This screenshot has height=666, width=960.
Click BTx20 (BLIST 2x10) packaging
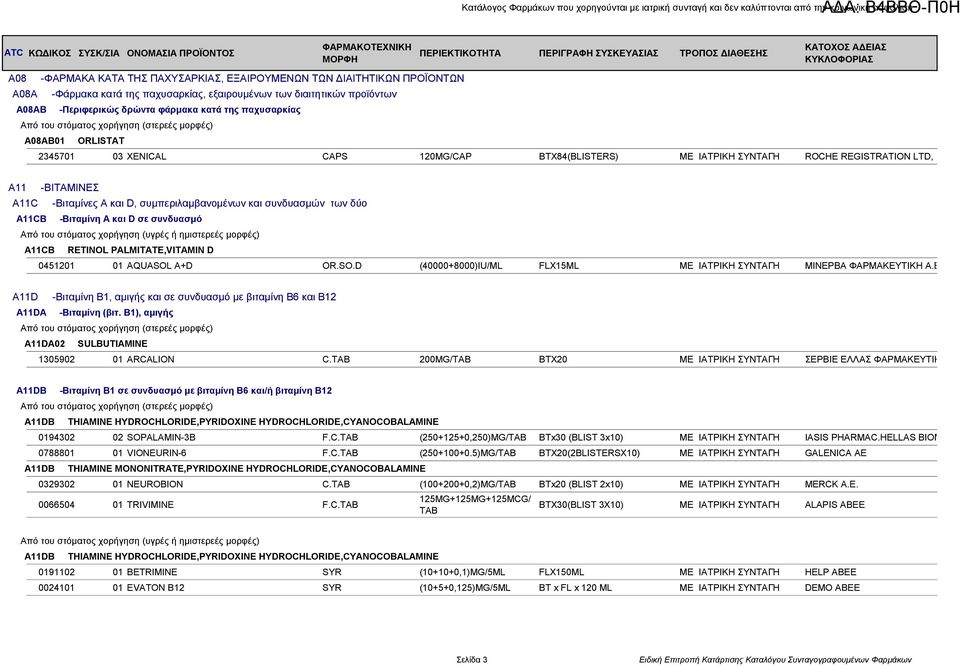pyautogui.click(x=581, y=484)
